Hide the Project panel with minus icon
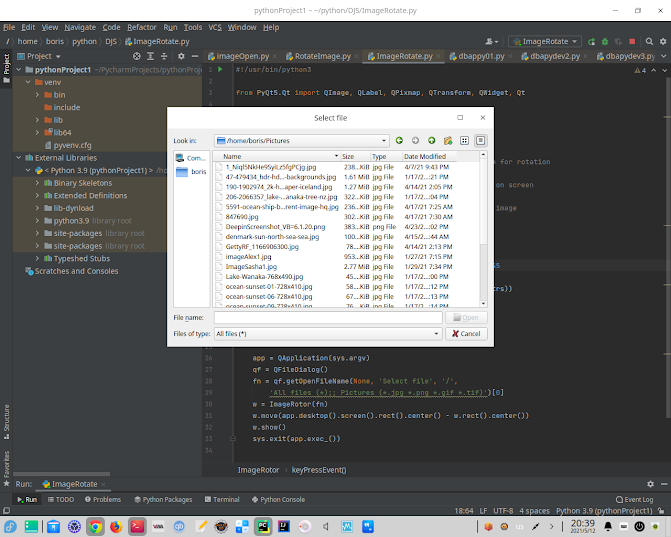 [x=195, y=56]
